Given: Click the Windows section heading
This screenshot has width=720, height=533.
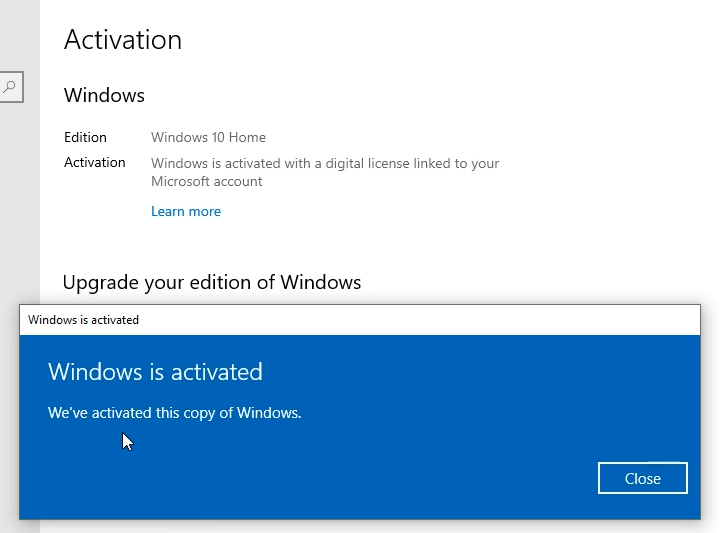Looking at the screenshot, I should [104, 95].
